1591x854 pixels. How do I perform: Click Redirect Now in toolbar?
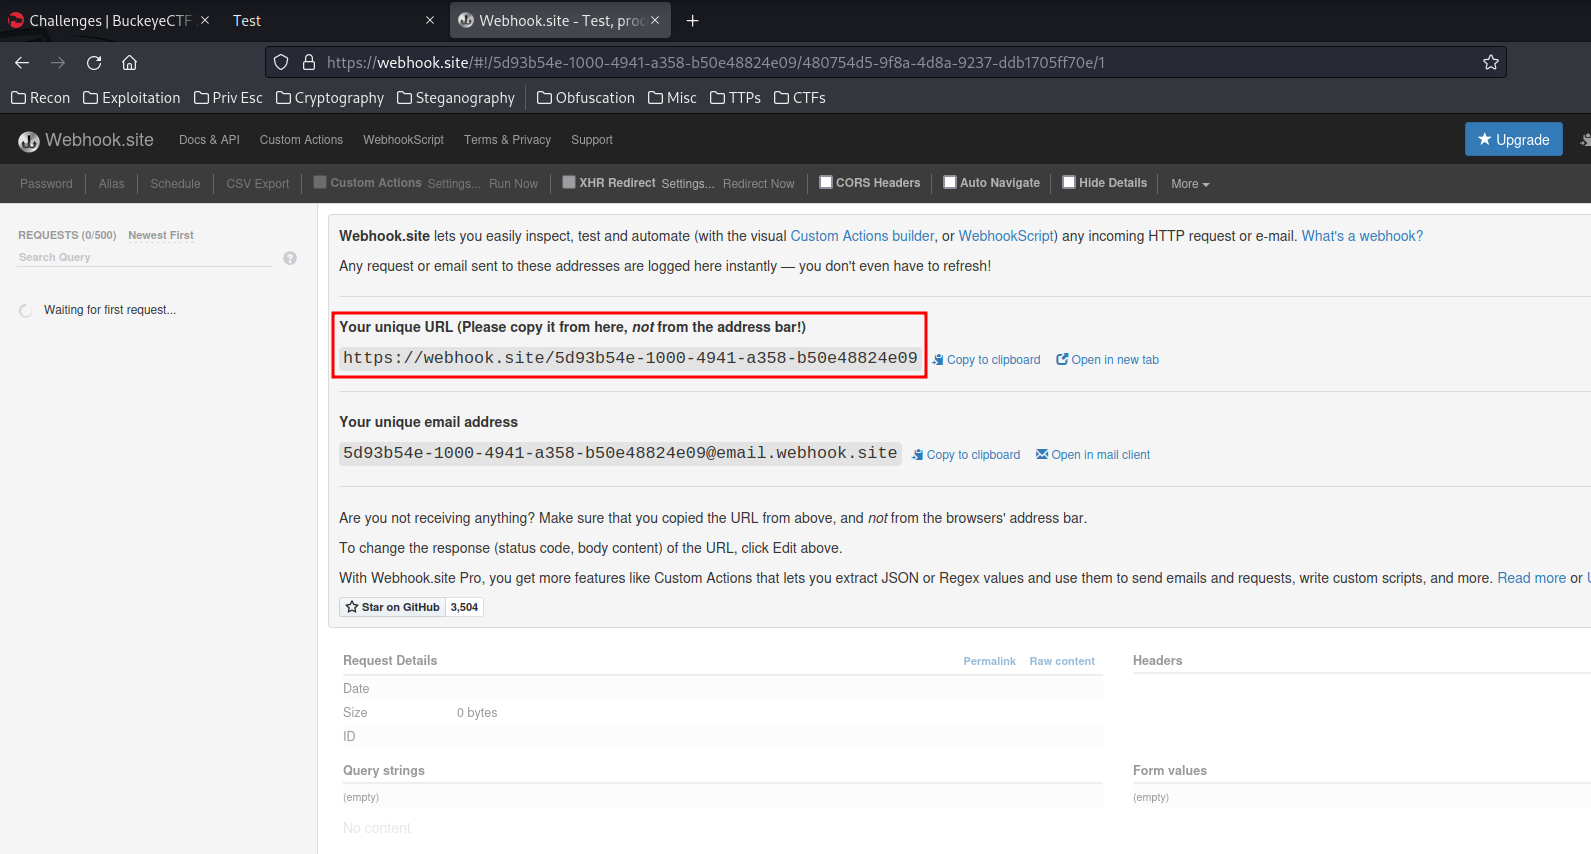point(759,184)
